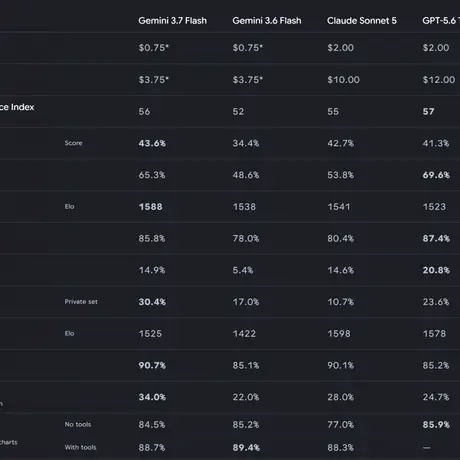
Task: Click the No tools sub-label
Action: pos(78,424)
